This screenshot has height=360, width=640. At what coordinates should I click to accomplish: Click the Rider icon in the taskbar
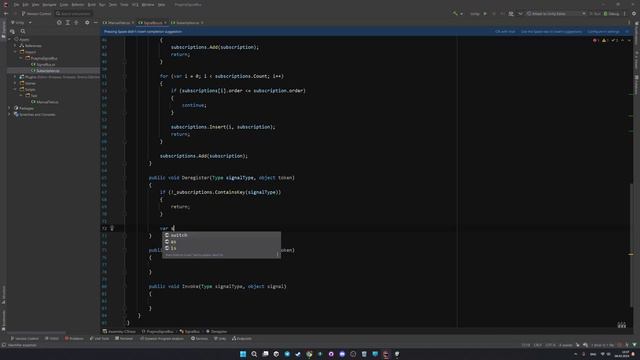[386, 354]
